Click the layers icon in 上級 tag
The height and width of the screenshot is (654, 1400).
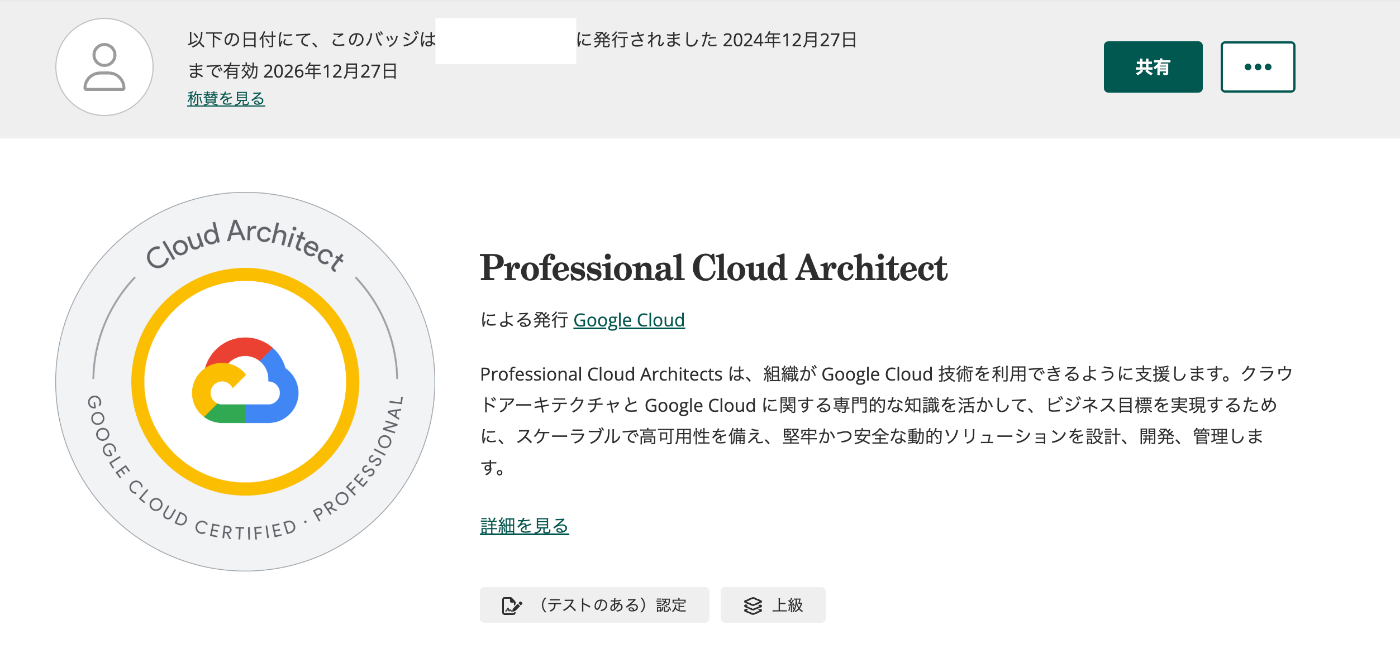coord(753,606)
